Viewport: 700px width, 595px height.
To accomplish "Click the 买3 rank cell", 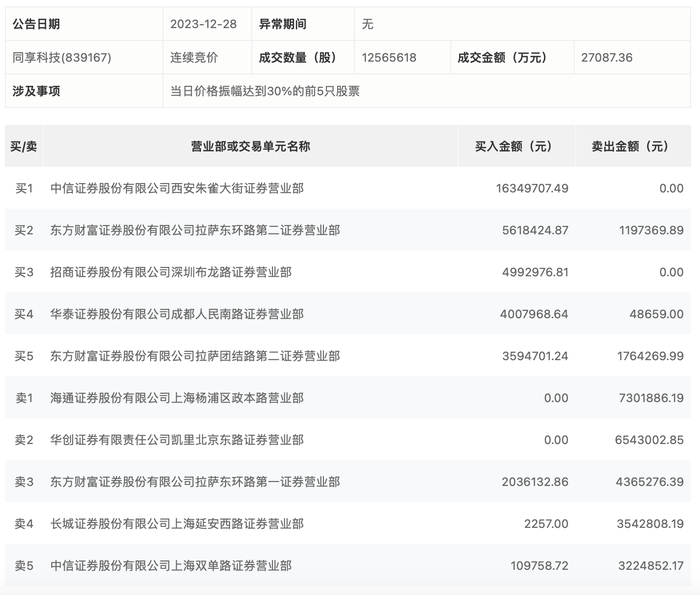I will click(x=24, y=272).
